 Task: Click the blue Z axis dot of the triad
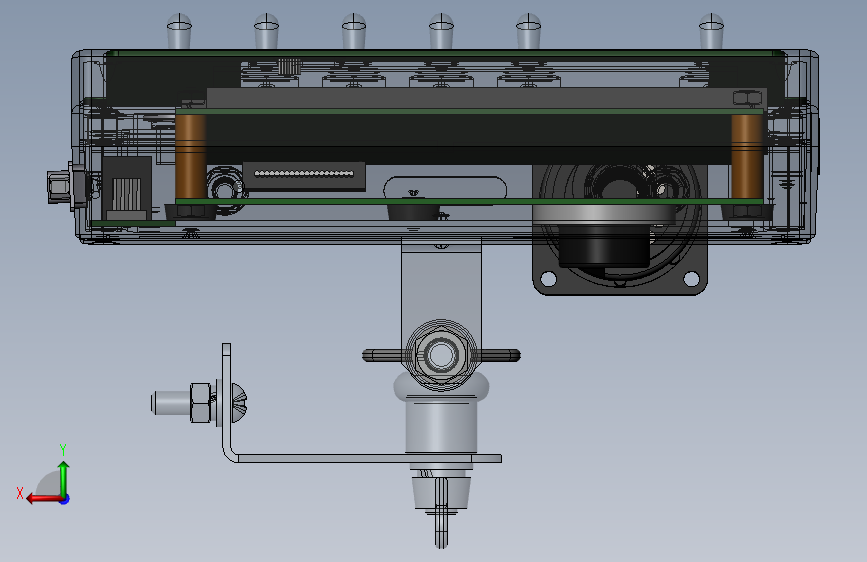[65, 499]
